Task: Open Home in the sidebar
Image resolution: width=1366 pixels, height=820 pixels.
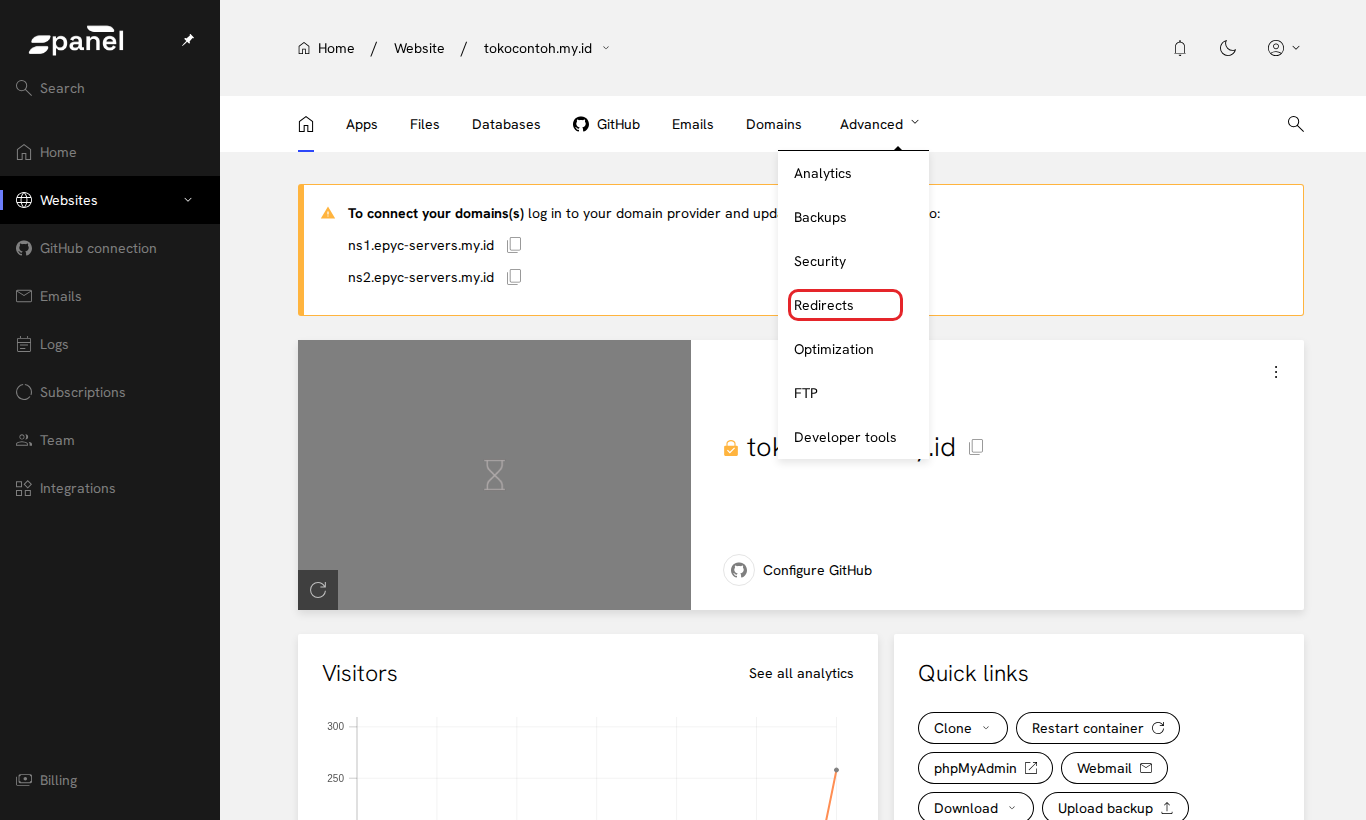Action: coord(110,152)
